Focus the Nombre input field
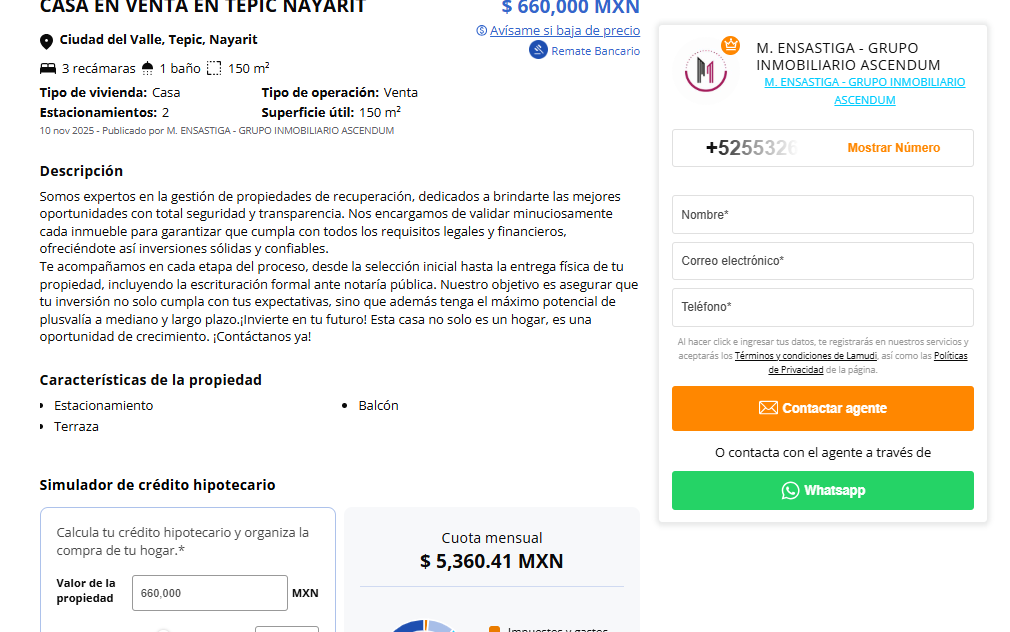 (822, 215)
